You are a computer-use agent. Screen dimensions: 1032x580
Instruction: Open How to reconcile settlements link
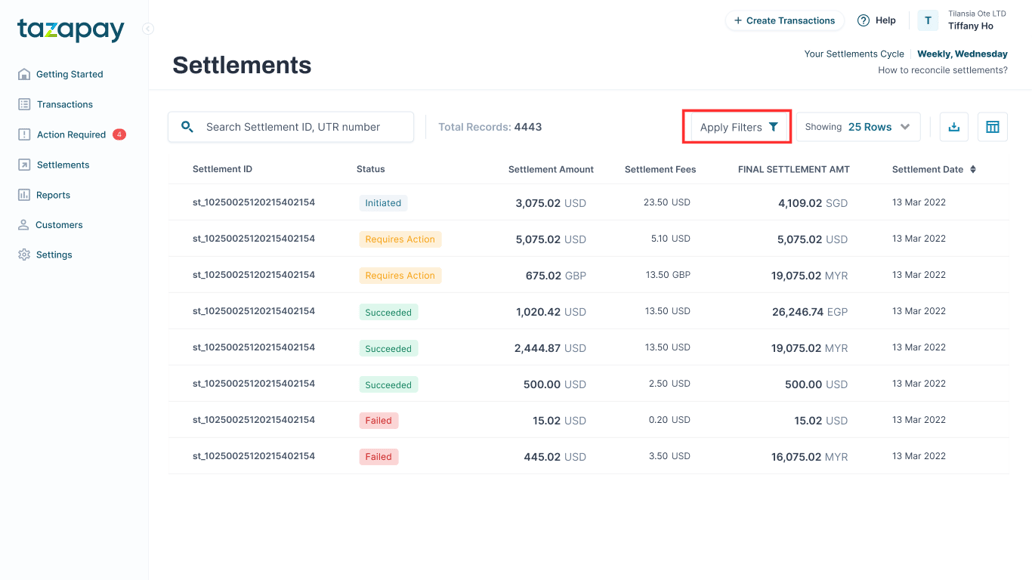942,70
